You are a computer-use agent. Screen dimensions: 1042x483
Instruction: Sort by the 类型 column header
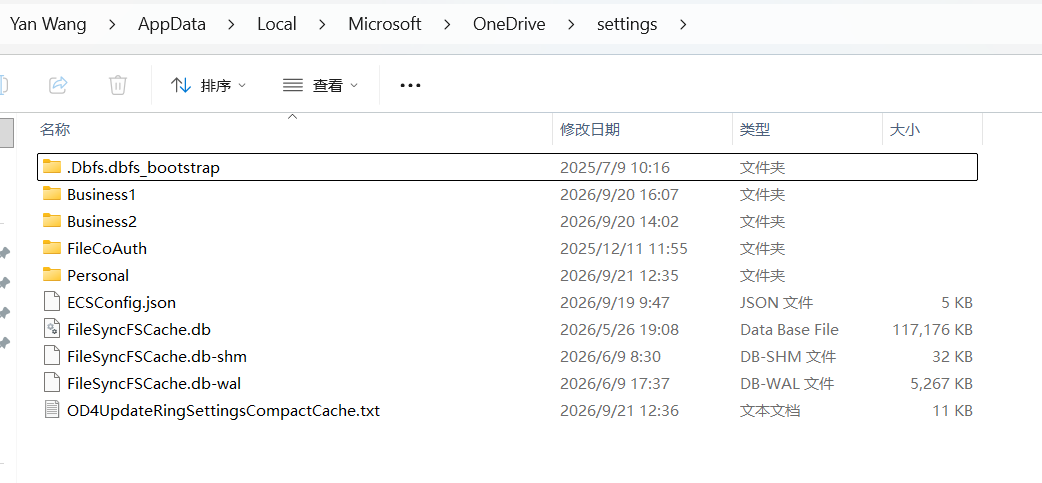click(755, 130)
